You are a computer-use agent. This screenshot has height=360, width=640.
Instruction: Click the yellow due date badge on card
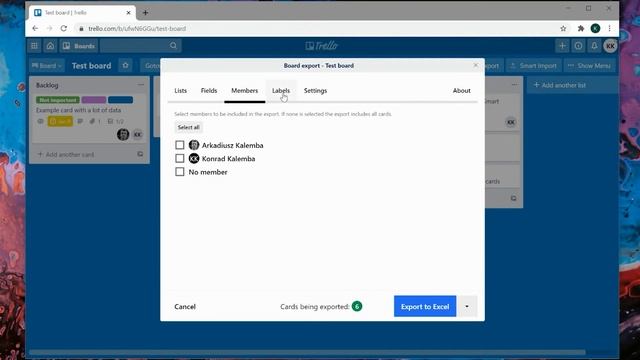pyautogui.click(x=60, y=121)
